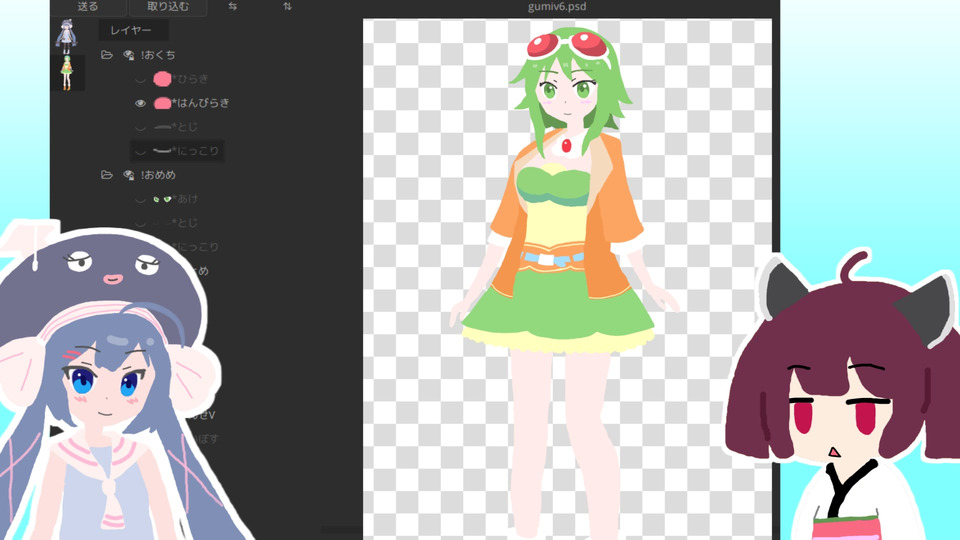Screen dimensions: 960x540
Task: Select the !おめめ group name
Action: tap(159, 175)
